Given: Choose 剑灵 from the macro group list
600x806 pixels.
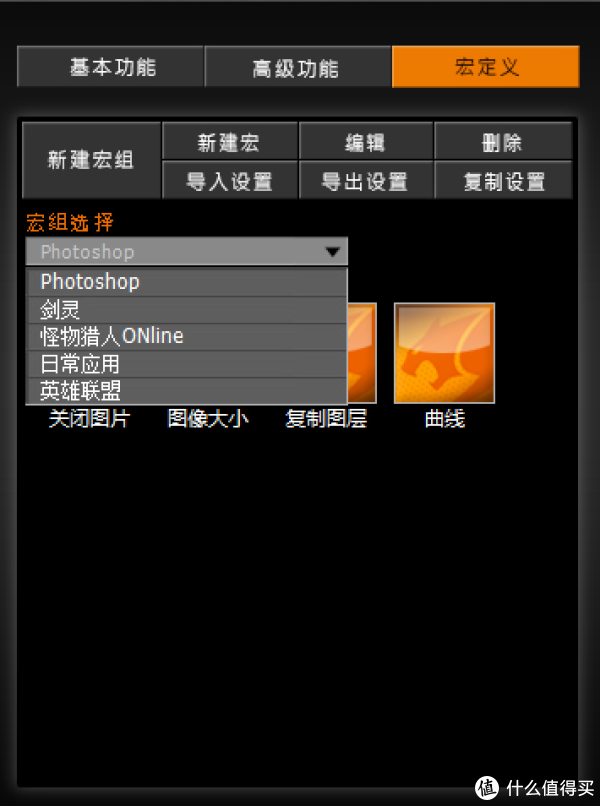Looking at the screenshot, I should 187,310.
